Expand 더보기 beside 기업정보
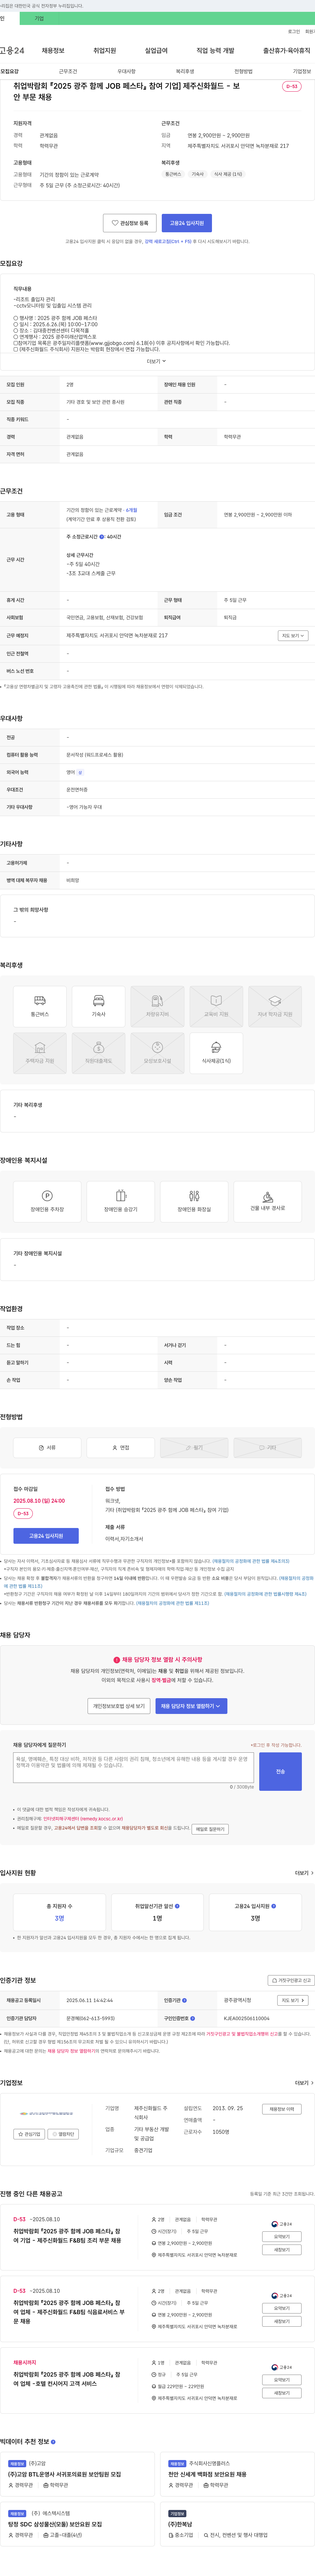The image size is (315, 2576). pyautogui.click(x=304, y=2083)
